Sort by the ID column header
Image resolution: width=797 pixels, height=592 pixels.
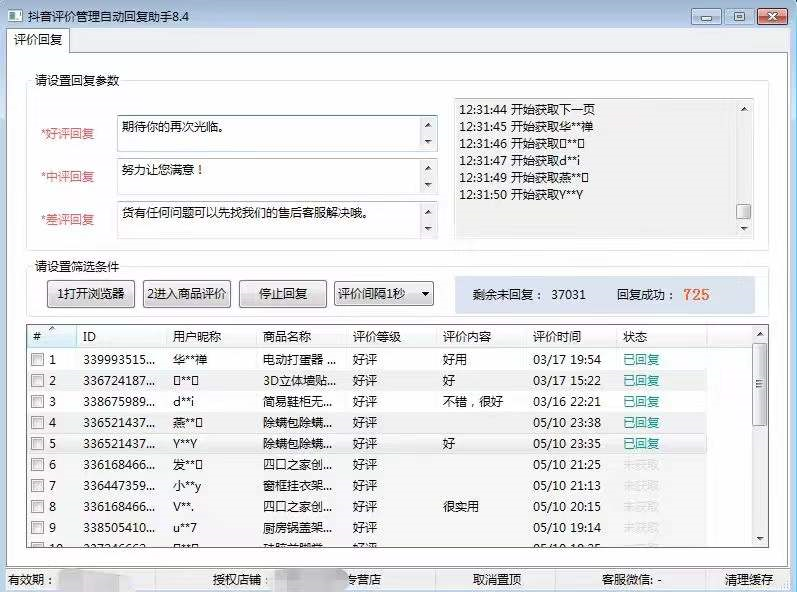coord(121,336)
